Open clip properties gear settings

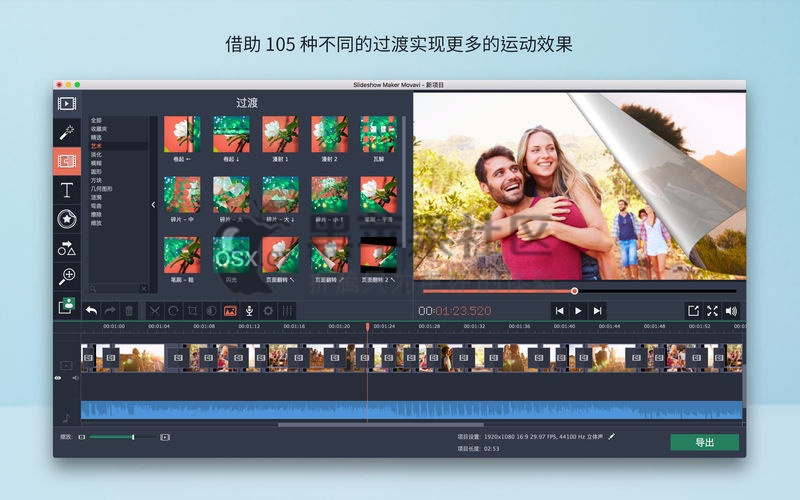pyautogui.click(x=268, y=311)
